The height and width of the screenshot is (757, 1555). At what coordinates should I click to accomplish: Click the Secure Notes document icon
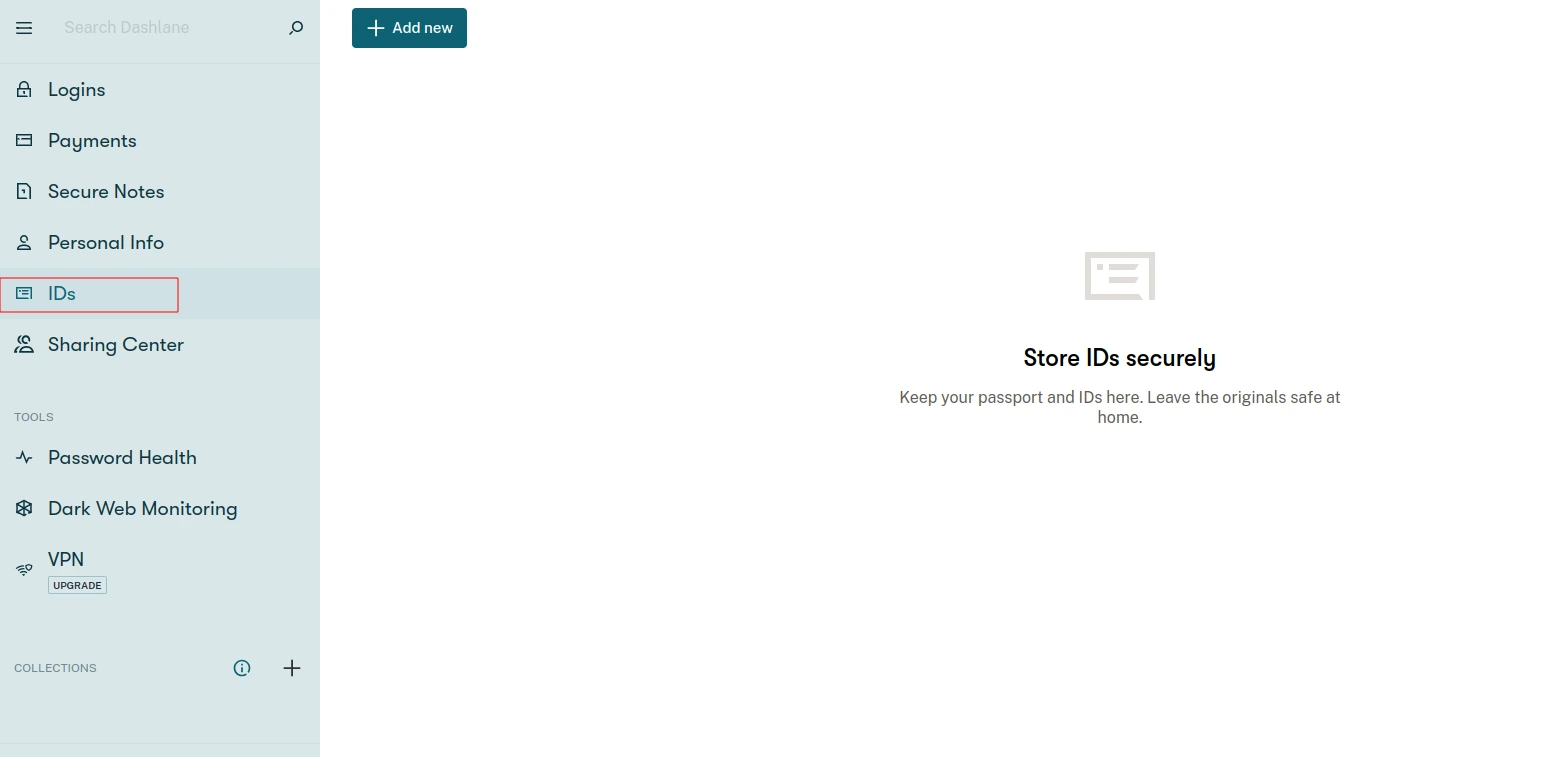point(24,192)
